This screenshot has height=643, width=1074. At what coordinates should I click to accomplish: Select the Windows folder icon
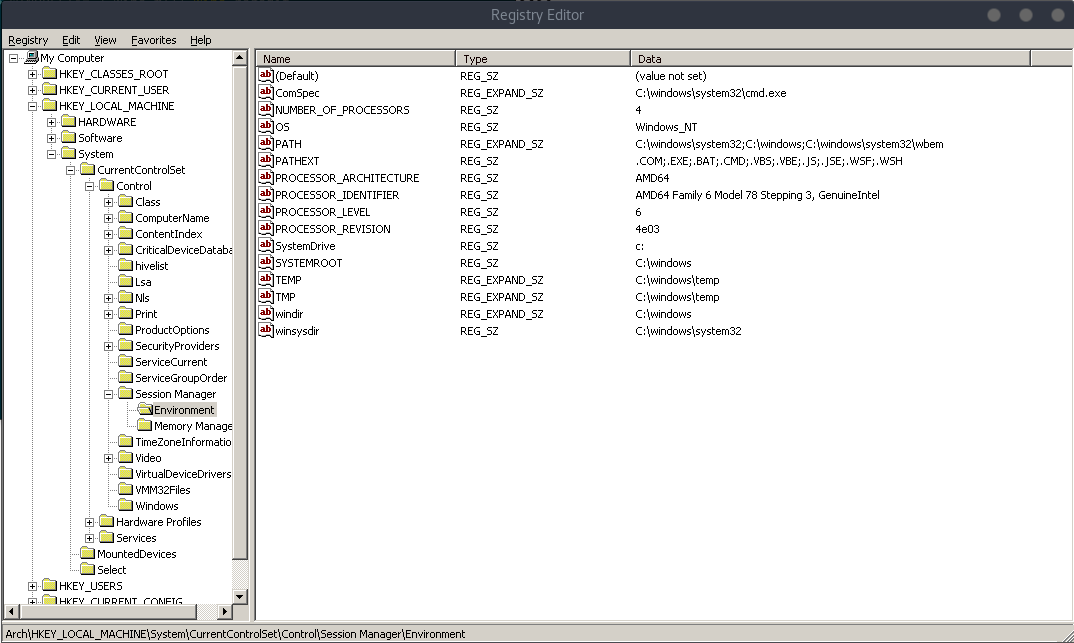pos(125,505)
